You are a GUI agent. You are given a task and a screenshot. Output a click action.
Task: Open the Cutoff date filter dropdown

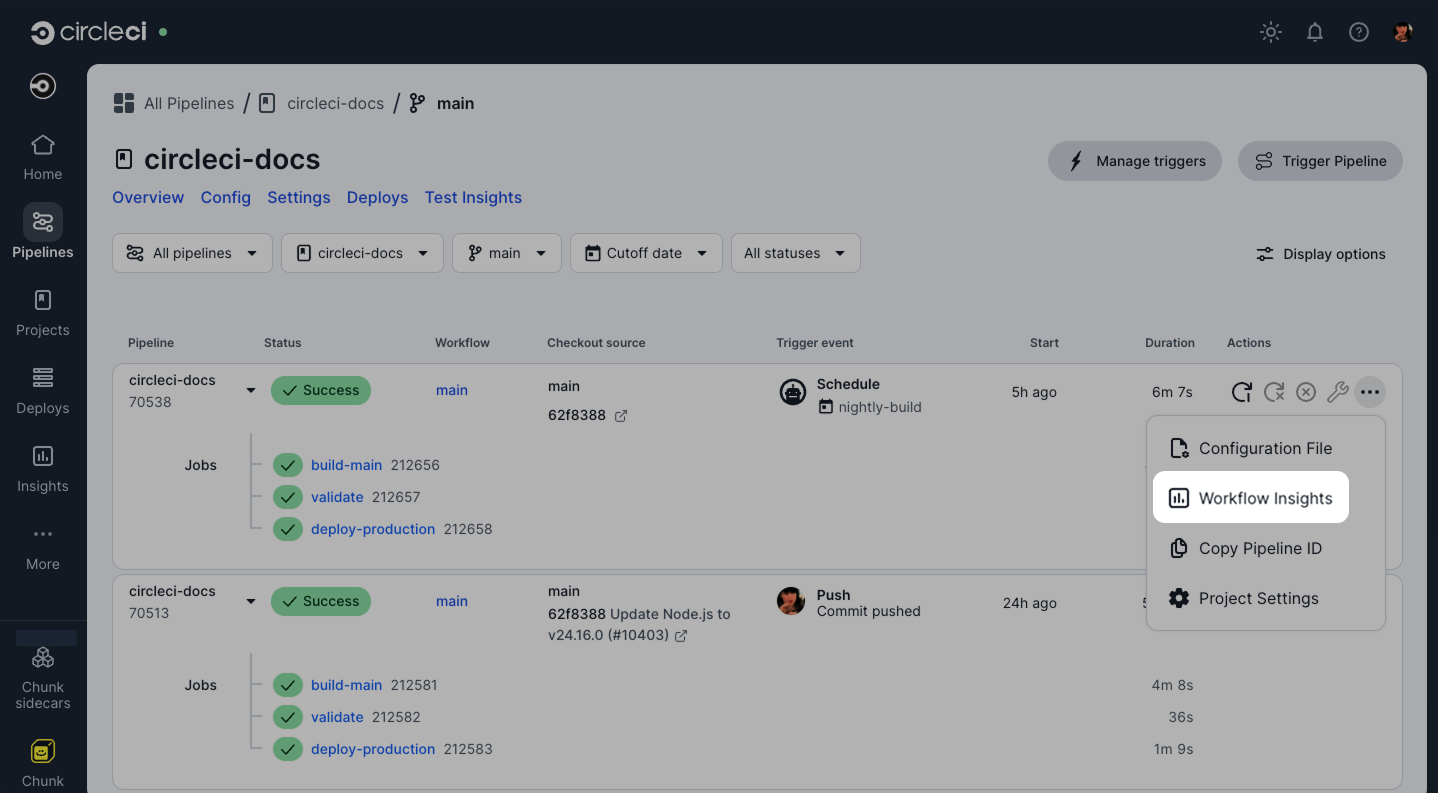(x=646, y=253)
